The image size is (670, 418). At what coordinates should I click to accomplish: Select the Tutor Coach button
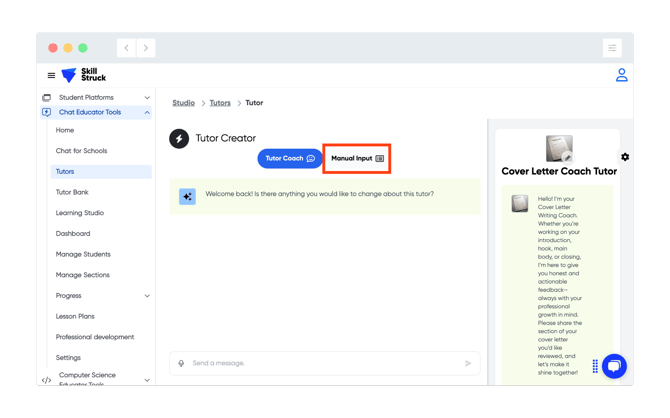click(290, 159)
